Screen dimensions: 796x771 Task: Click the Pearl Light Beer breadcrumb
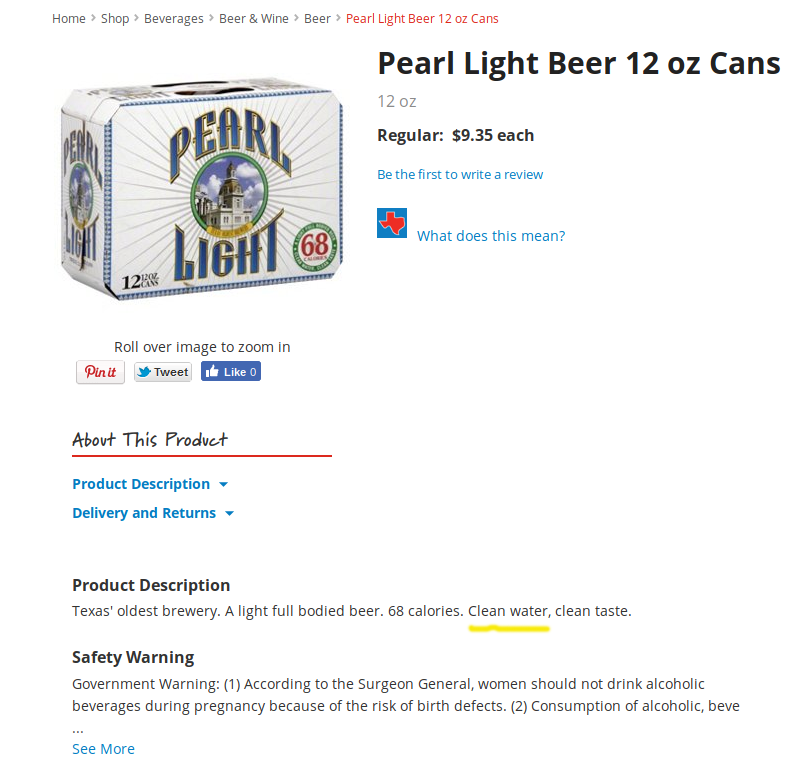click(422, 19)
